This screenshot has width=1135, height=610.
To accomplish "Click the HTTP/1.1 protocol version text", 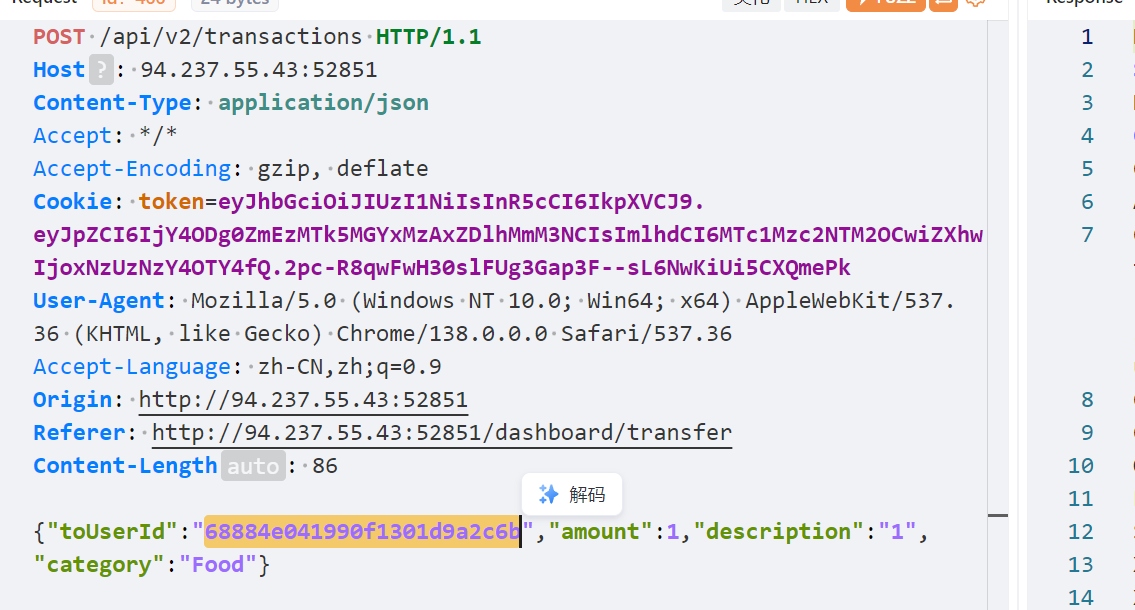I will point(428,37).
